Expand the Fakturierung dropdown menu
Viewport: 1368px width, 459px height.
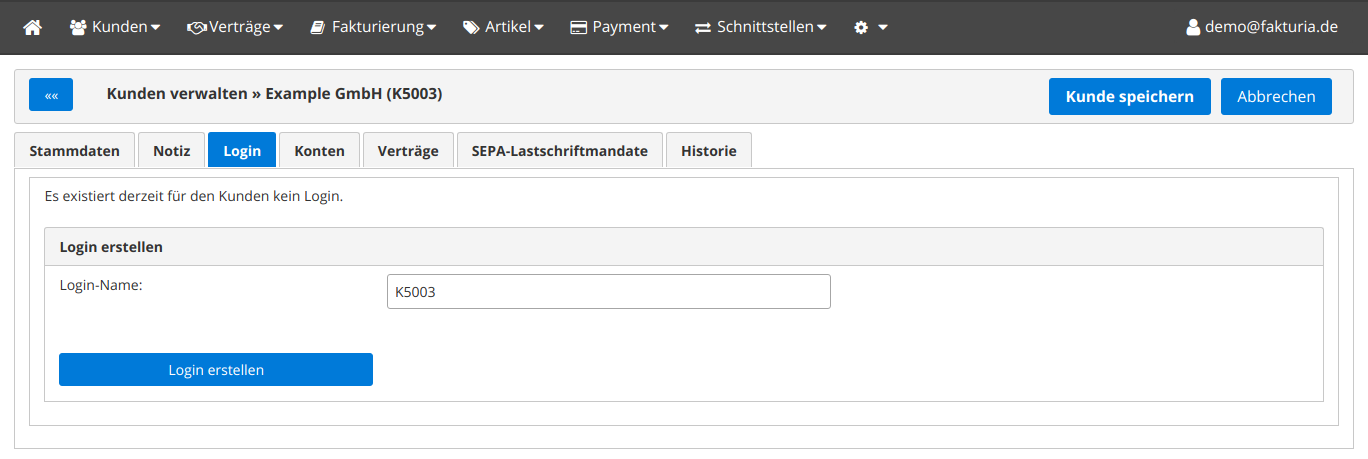(x=385, y=27)
